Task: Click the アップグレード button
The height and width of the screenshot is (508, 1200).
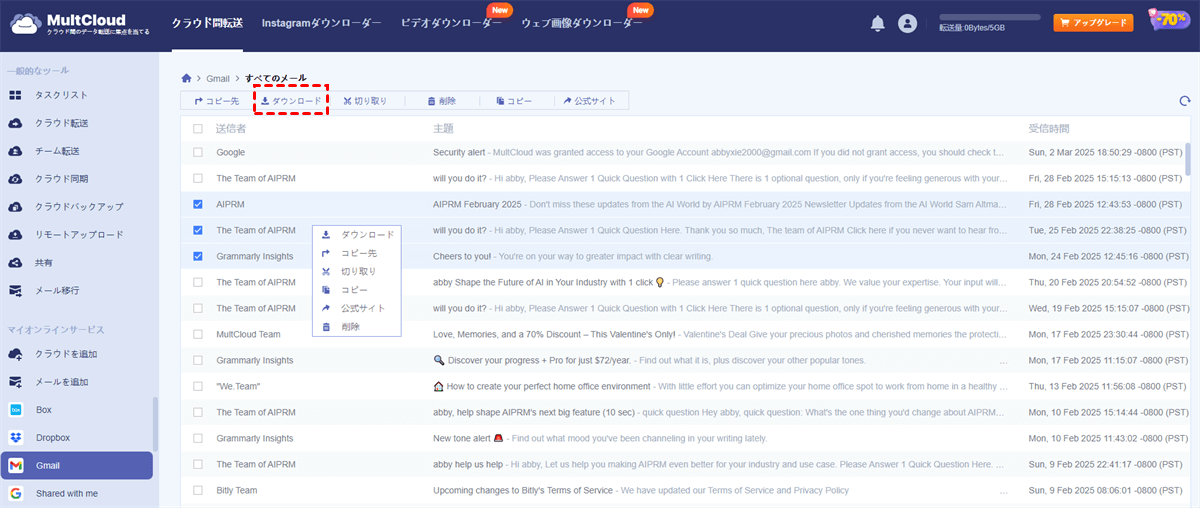Action: coord(1093,23)
